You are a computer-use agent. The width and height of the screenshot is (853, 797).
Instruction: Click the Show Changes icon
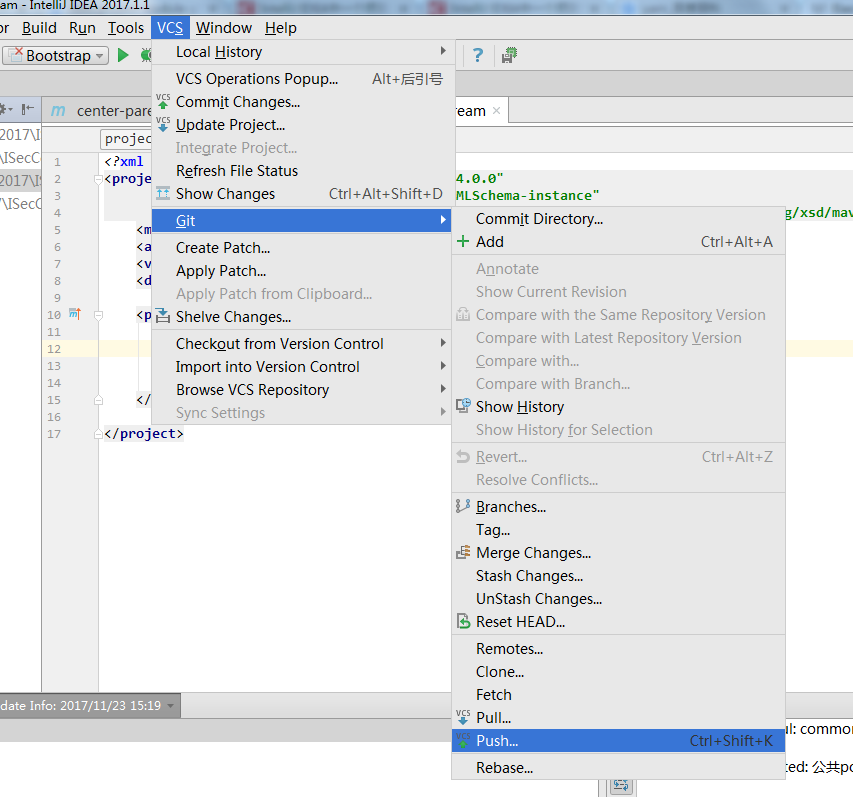[163, 193]
